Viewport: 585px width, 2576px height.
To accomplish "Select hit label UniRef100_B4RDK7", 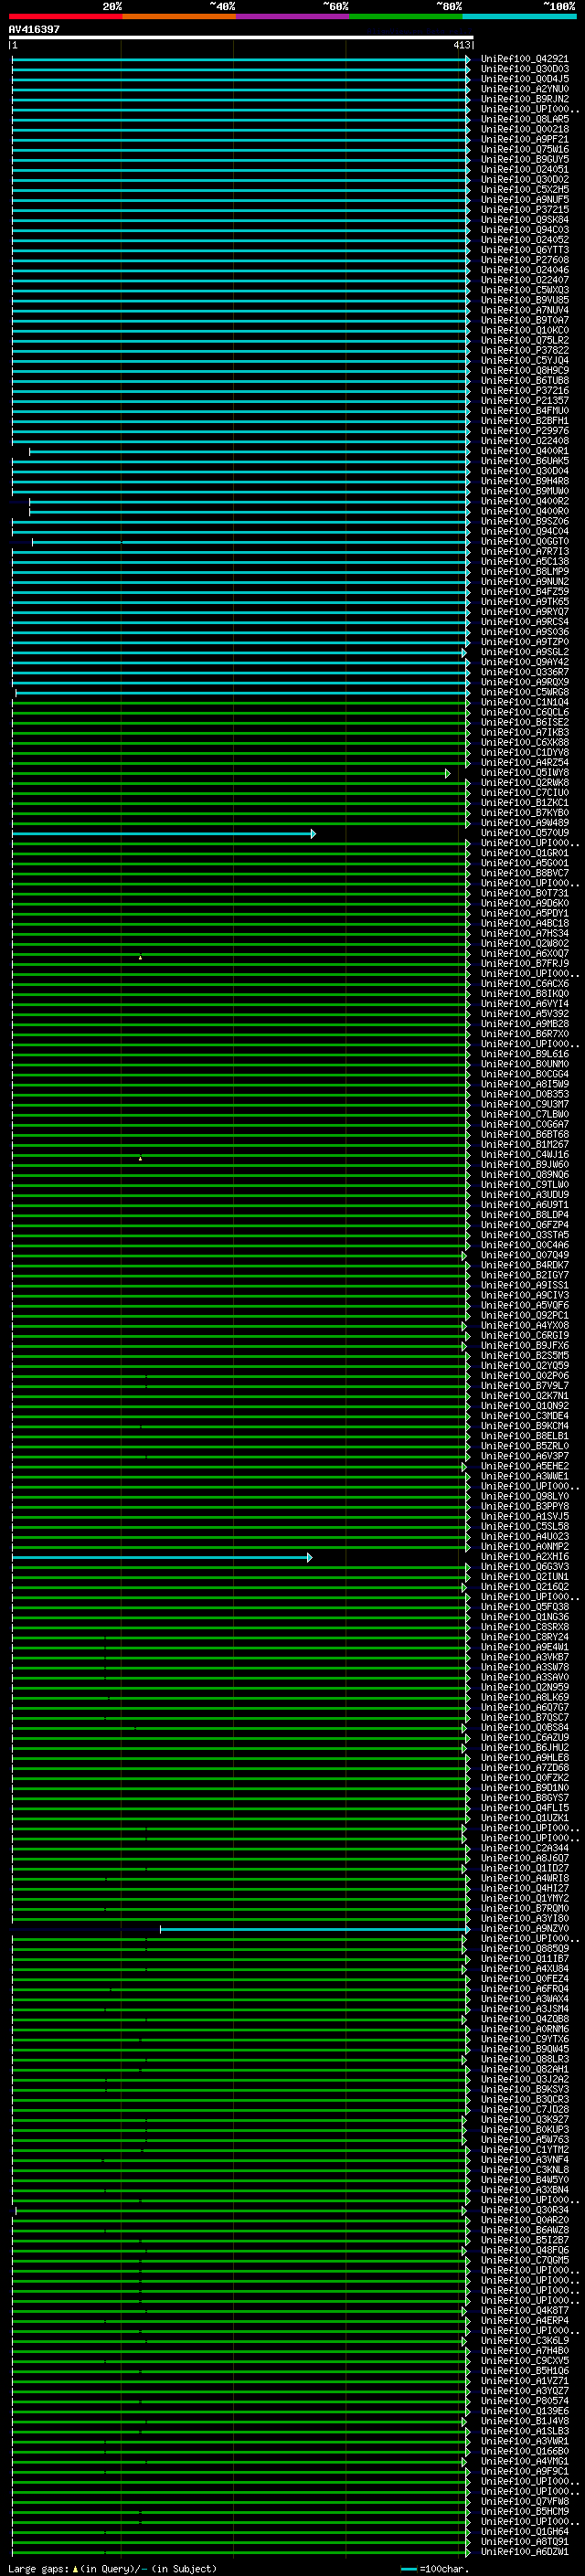I will click(525, 1265).
